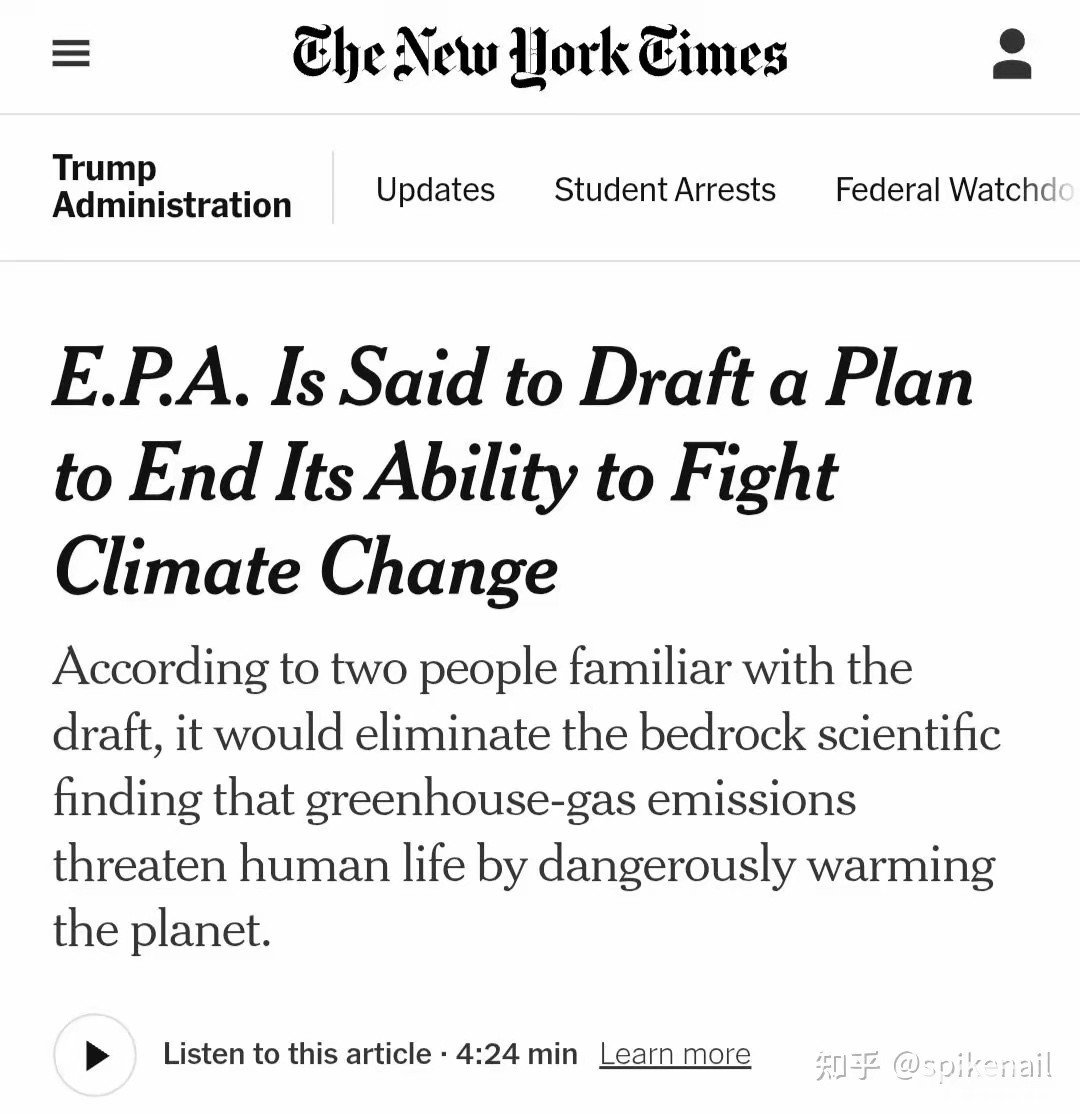
Task: Click "Climate Change" in the headline
Action: tap(306, 569)
